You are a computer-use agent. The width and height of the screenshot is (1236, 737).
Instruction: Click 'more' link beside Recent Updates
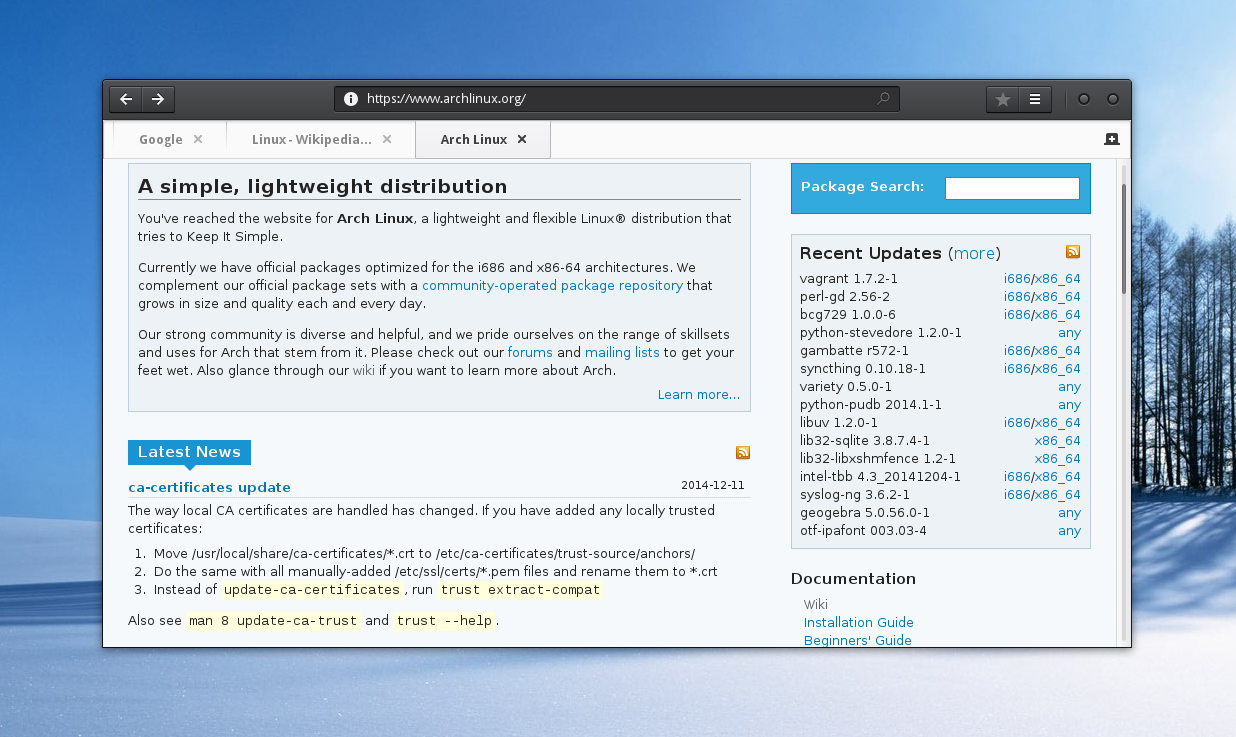(974, 254)
